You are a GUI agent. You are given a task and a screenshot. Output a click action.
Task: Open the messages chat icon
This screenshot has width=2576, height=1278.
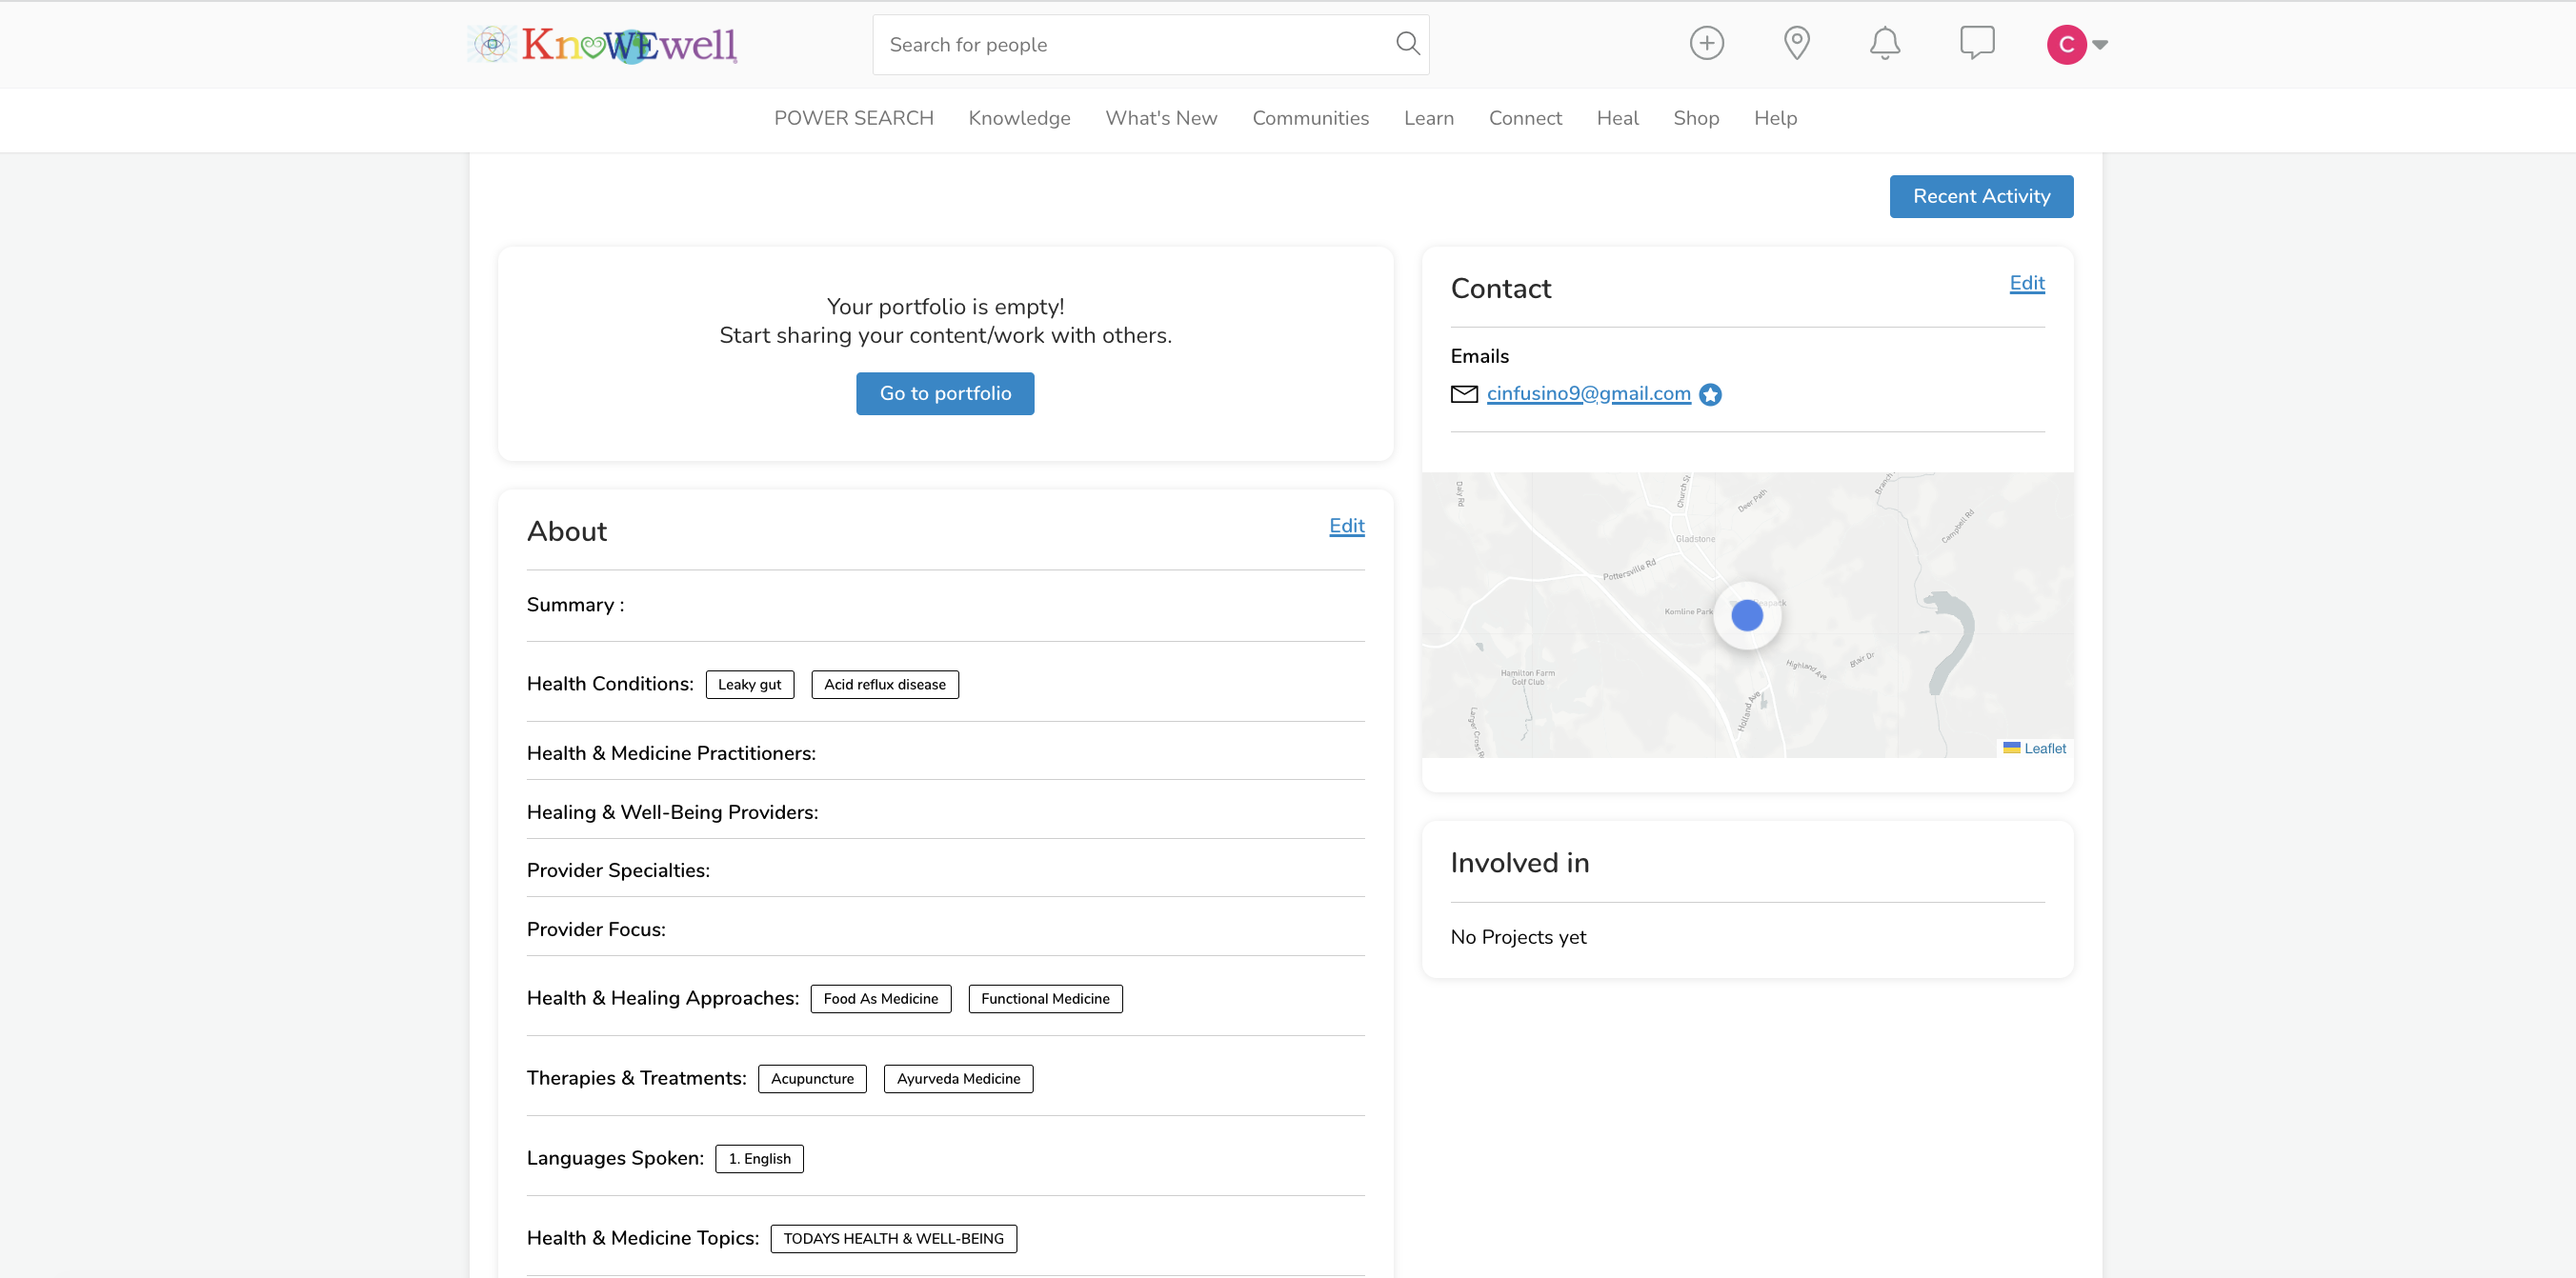coord(1976,44)
